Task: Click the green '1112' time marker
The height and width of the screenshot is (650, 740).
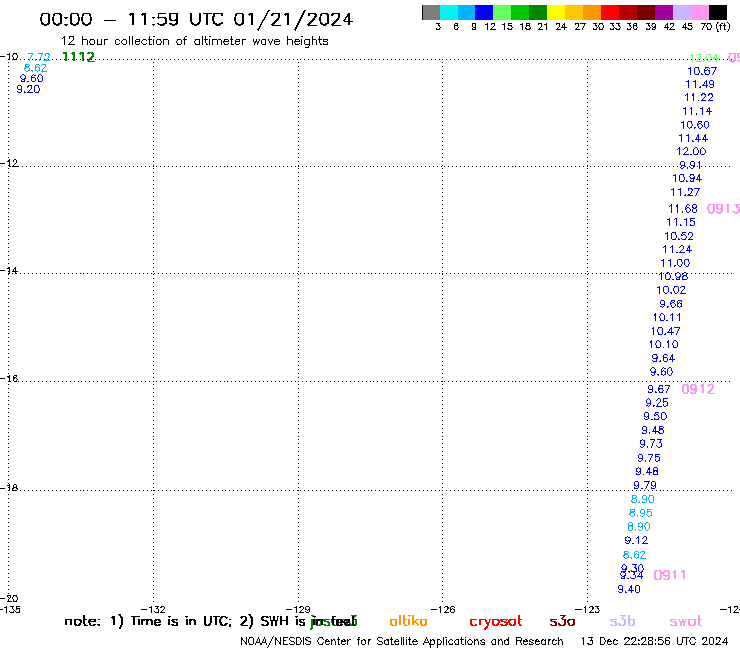Action: coord(79,57)
